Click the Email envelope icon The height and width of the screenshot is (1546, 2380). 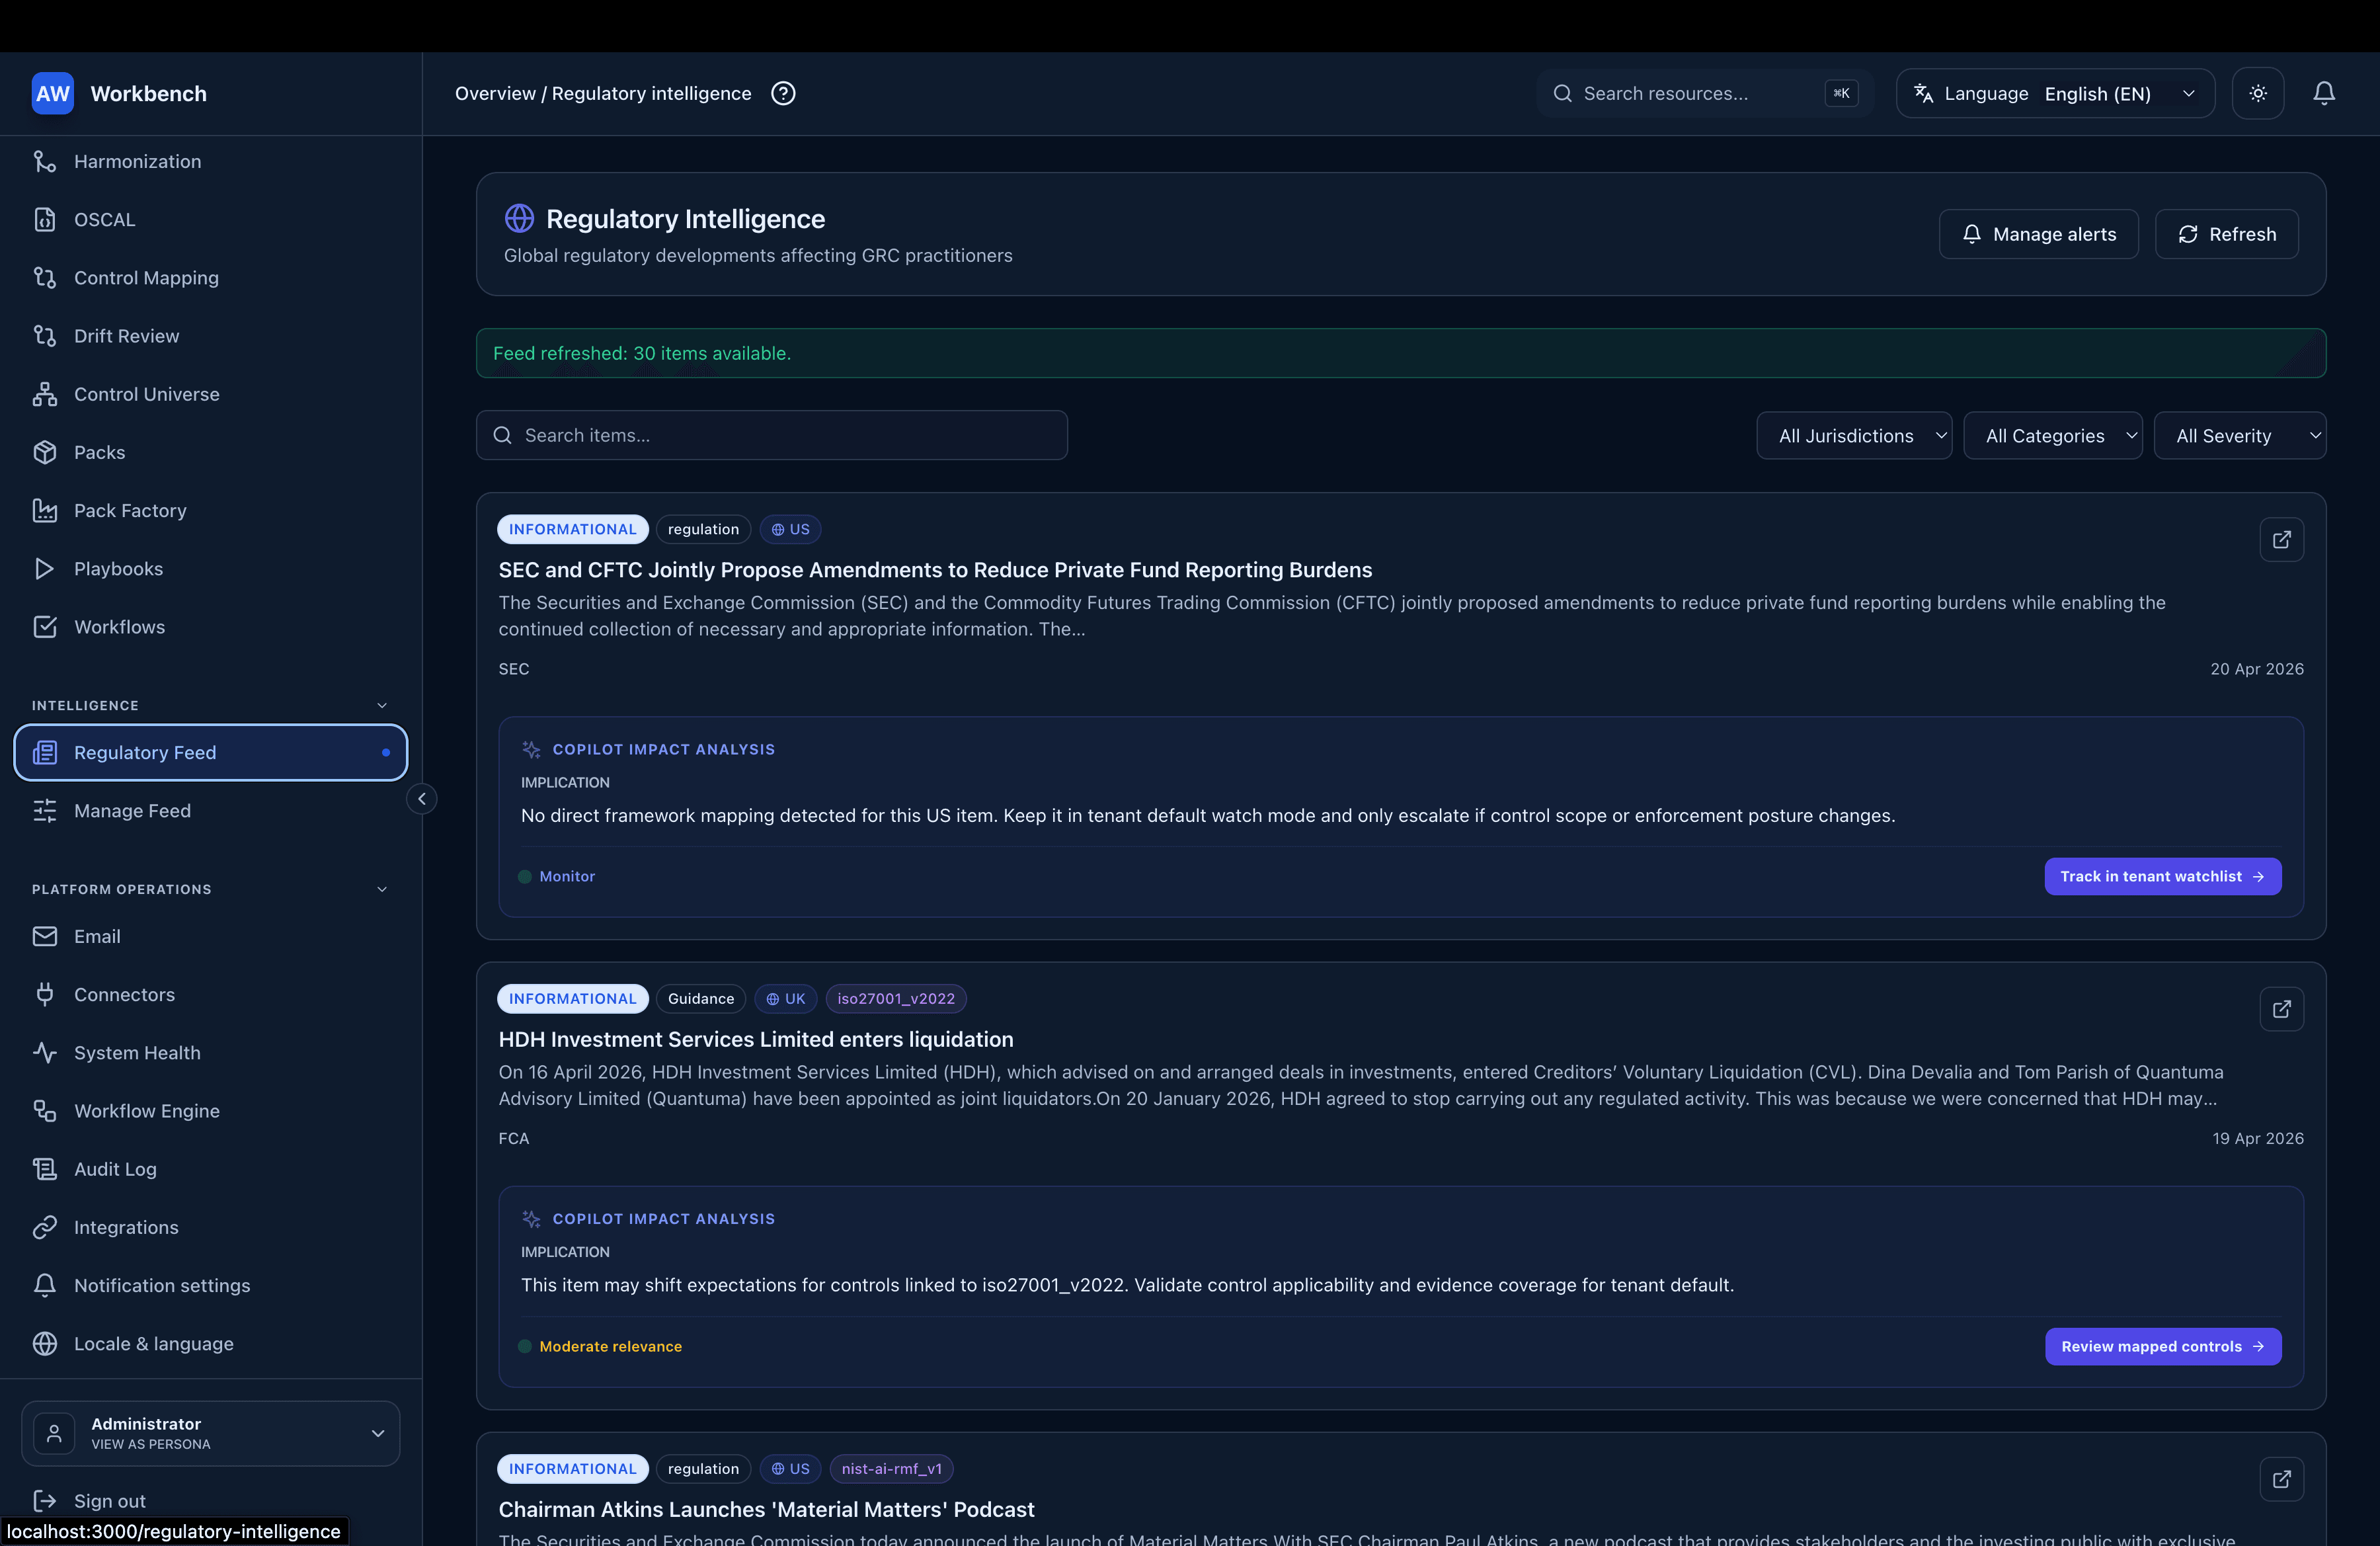point(44,936)
